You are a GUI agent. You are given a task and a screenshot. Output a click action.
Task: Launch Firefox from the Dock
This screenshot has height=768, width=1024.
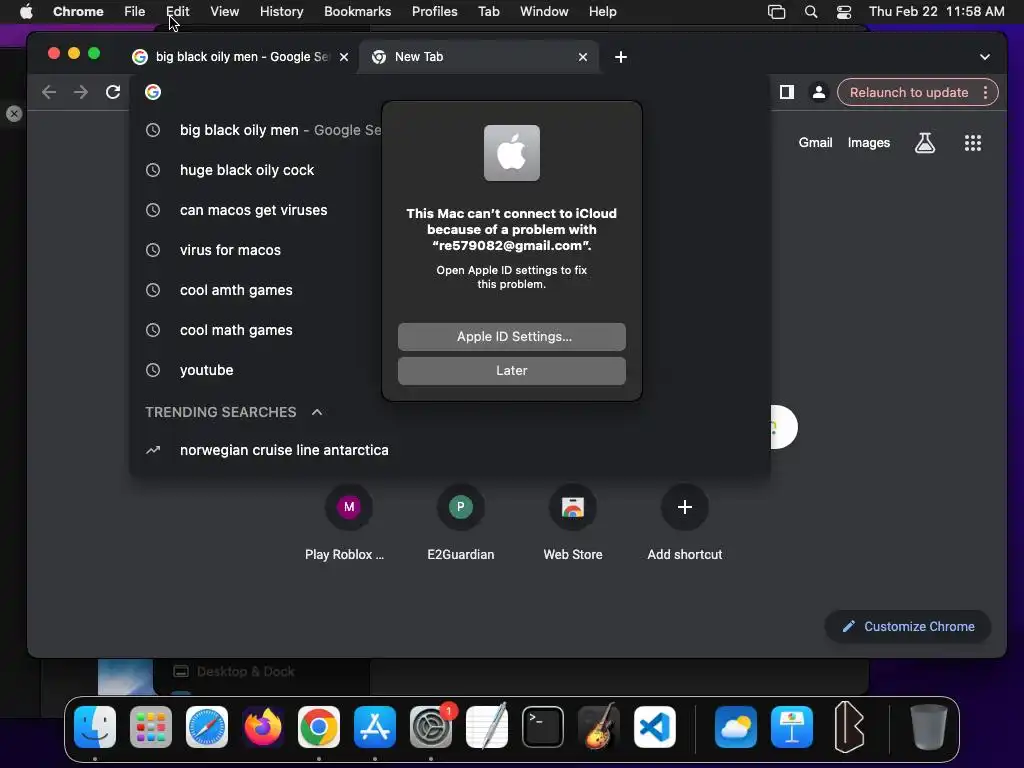click(x=263, y=727)
